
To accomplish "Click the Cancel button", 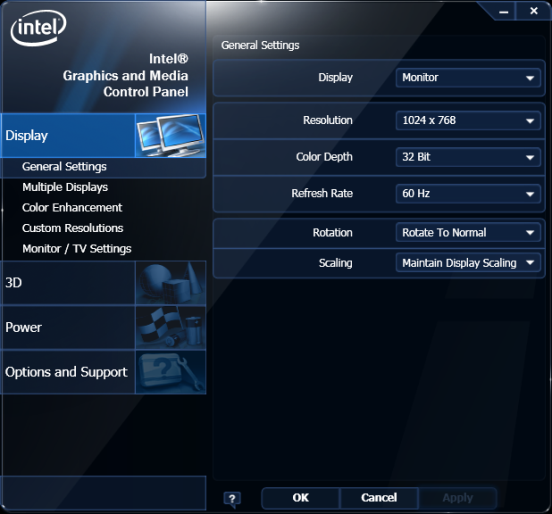I will pyautogui.click(x=379, y=498).
